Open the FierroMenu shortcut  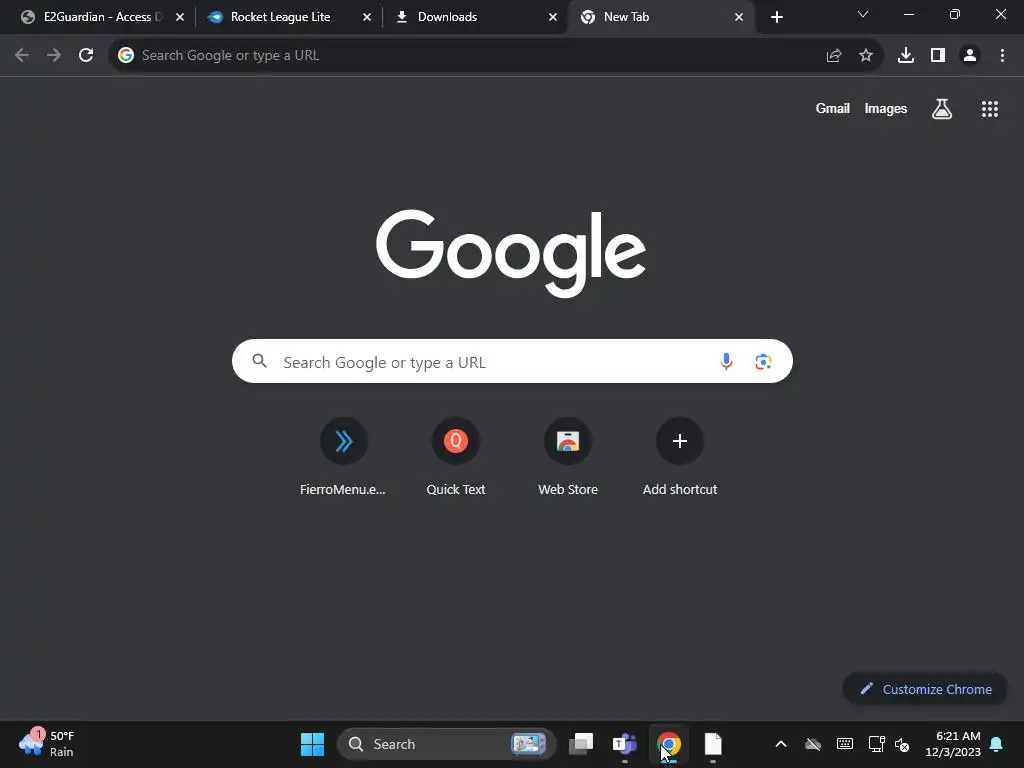click(343, 456)
